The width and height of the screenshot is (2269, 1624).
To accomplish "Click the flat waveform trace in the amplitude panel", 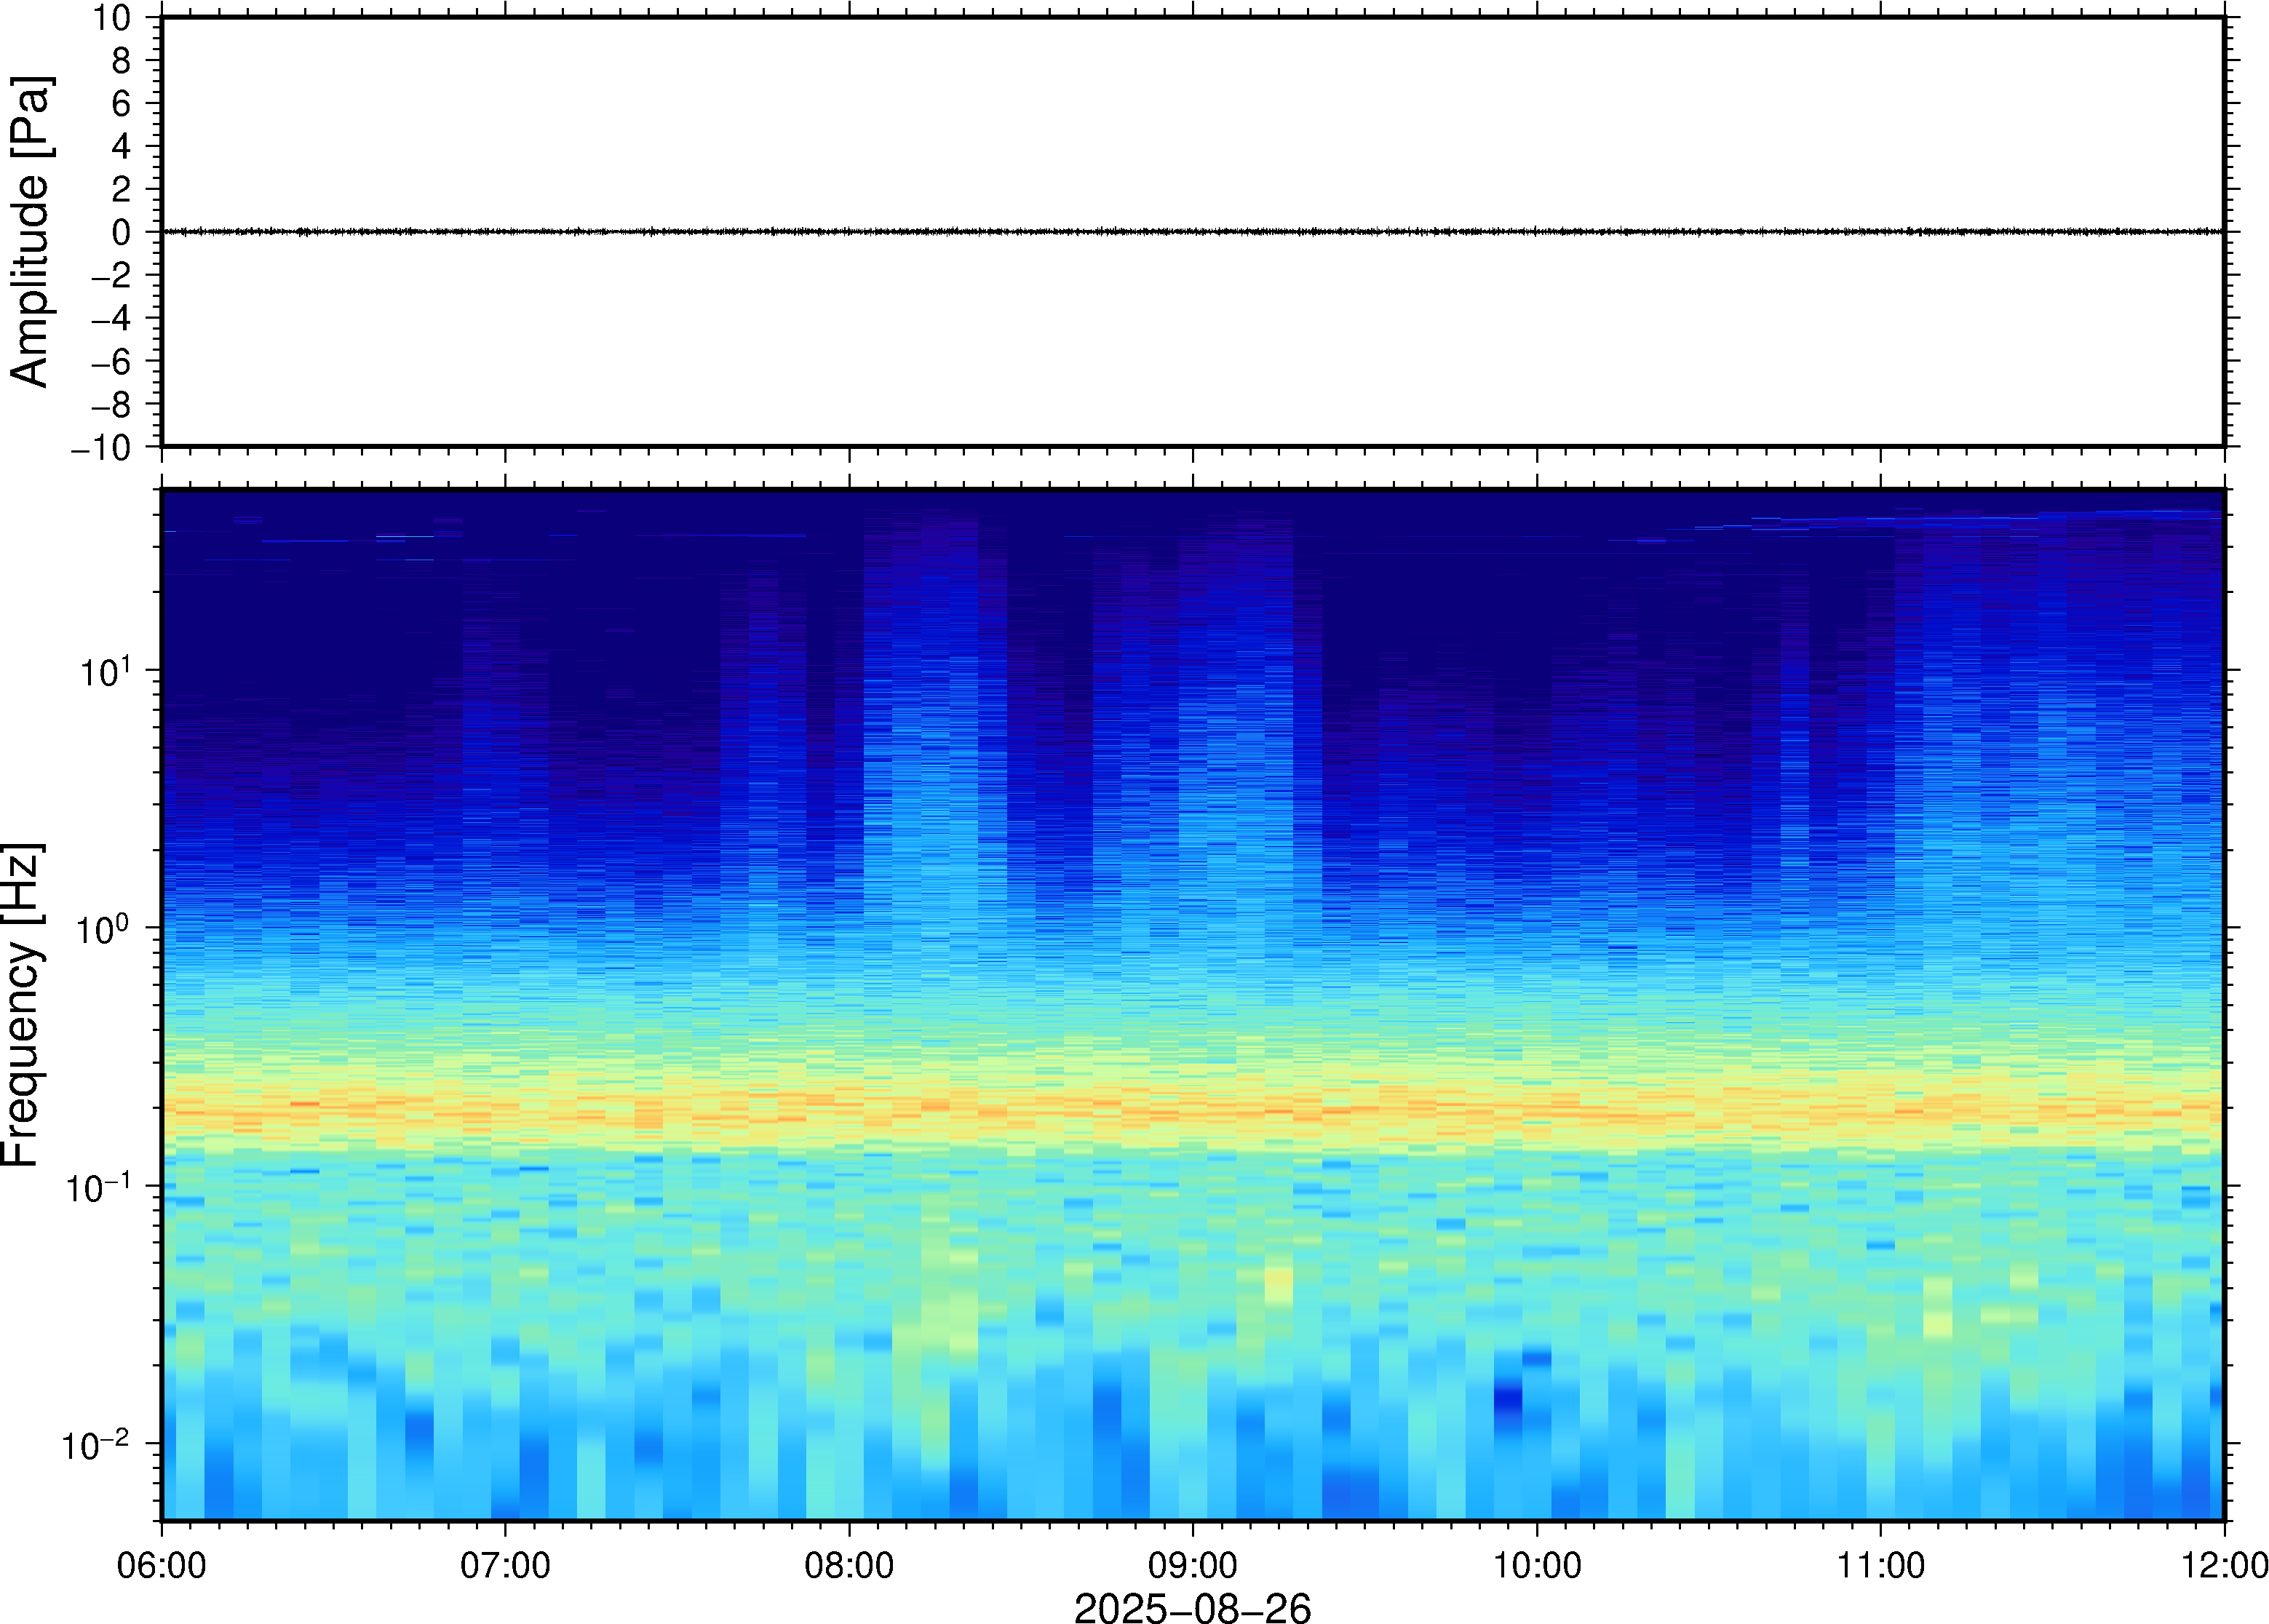I will coord(1193,232).
